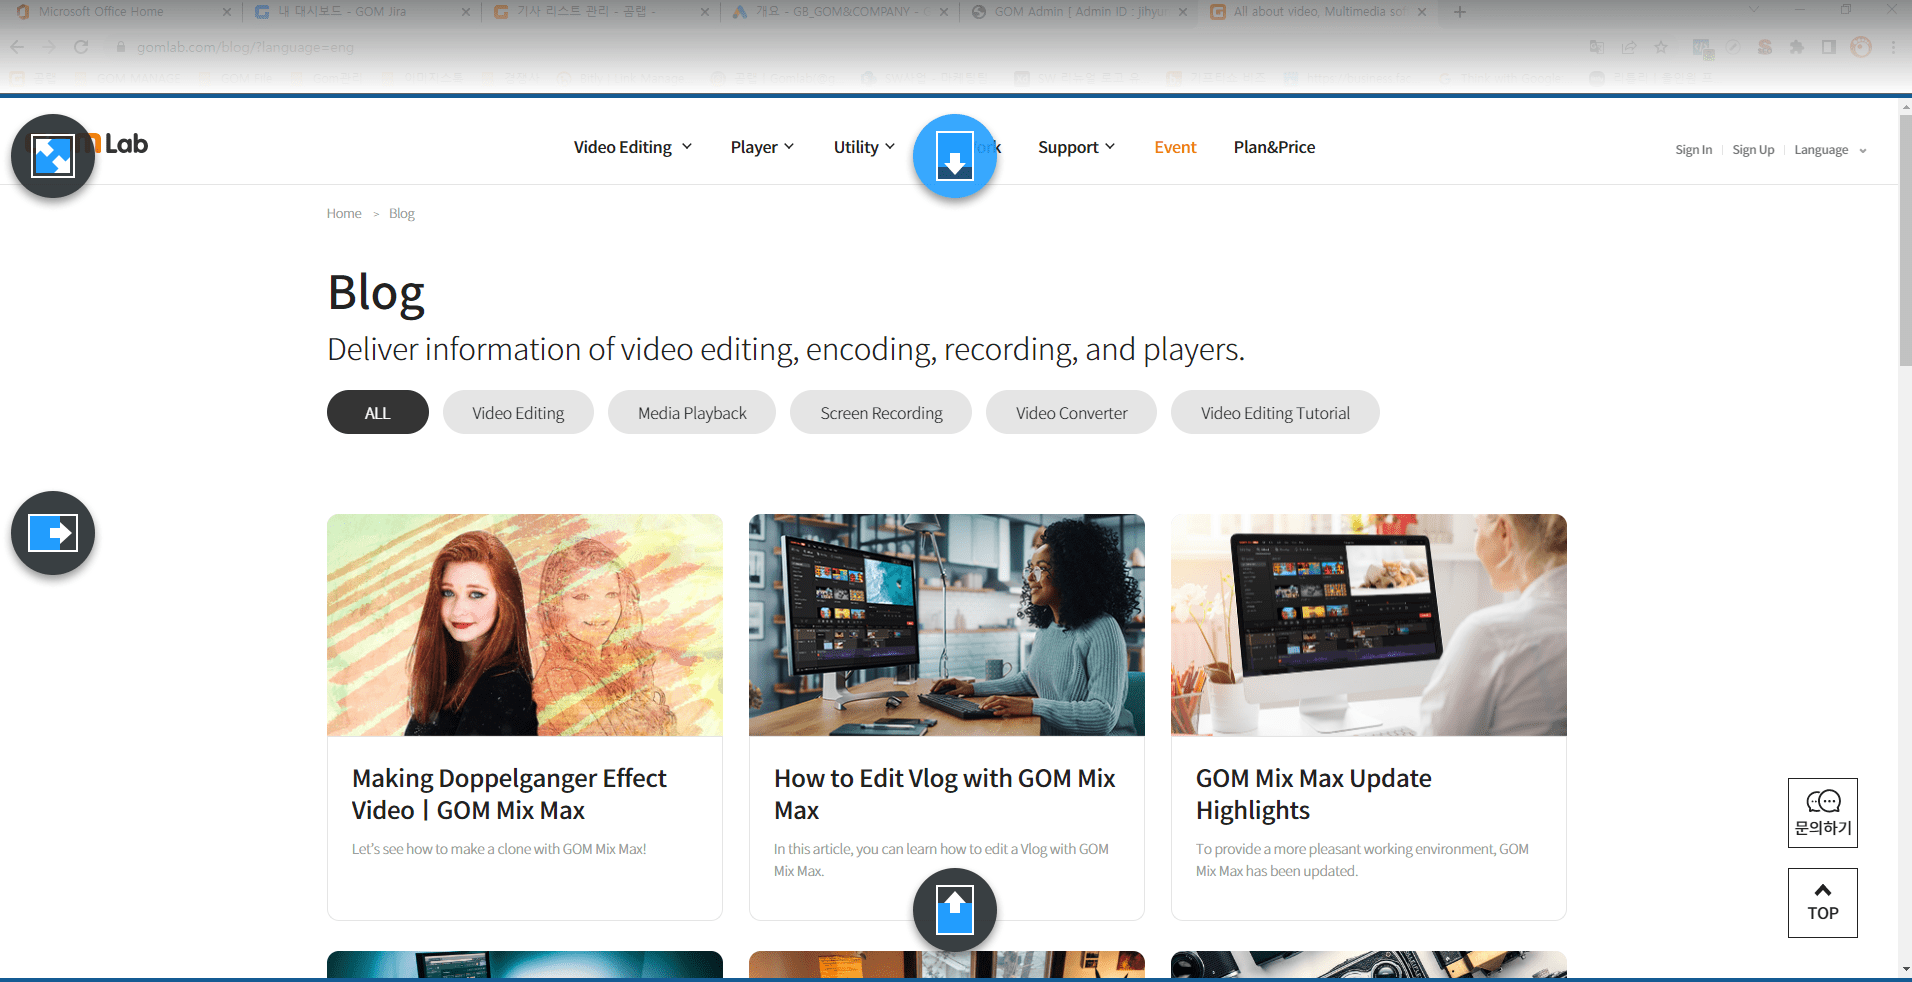
Task: Share this page using the share icon
Action: coord(1629,47)
